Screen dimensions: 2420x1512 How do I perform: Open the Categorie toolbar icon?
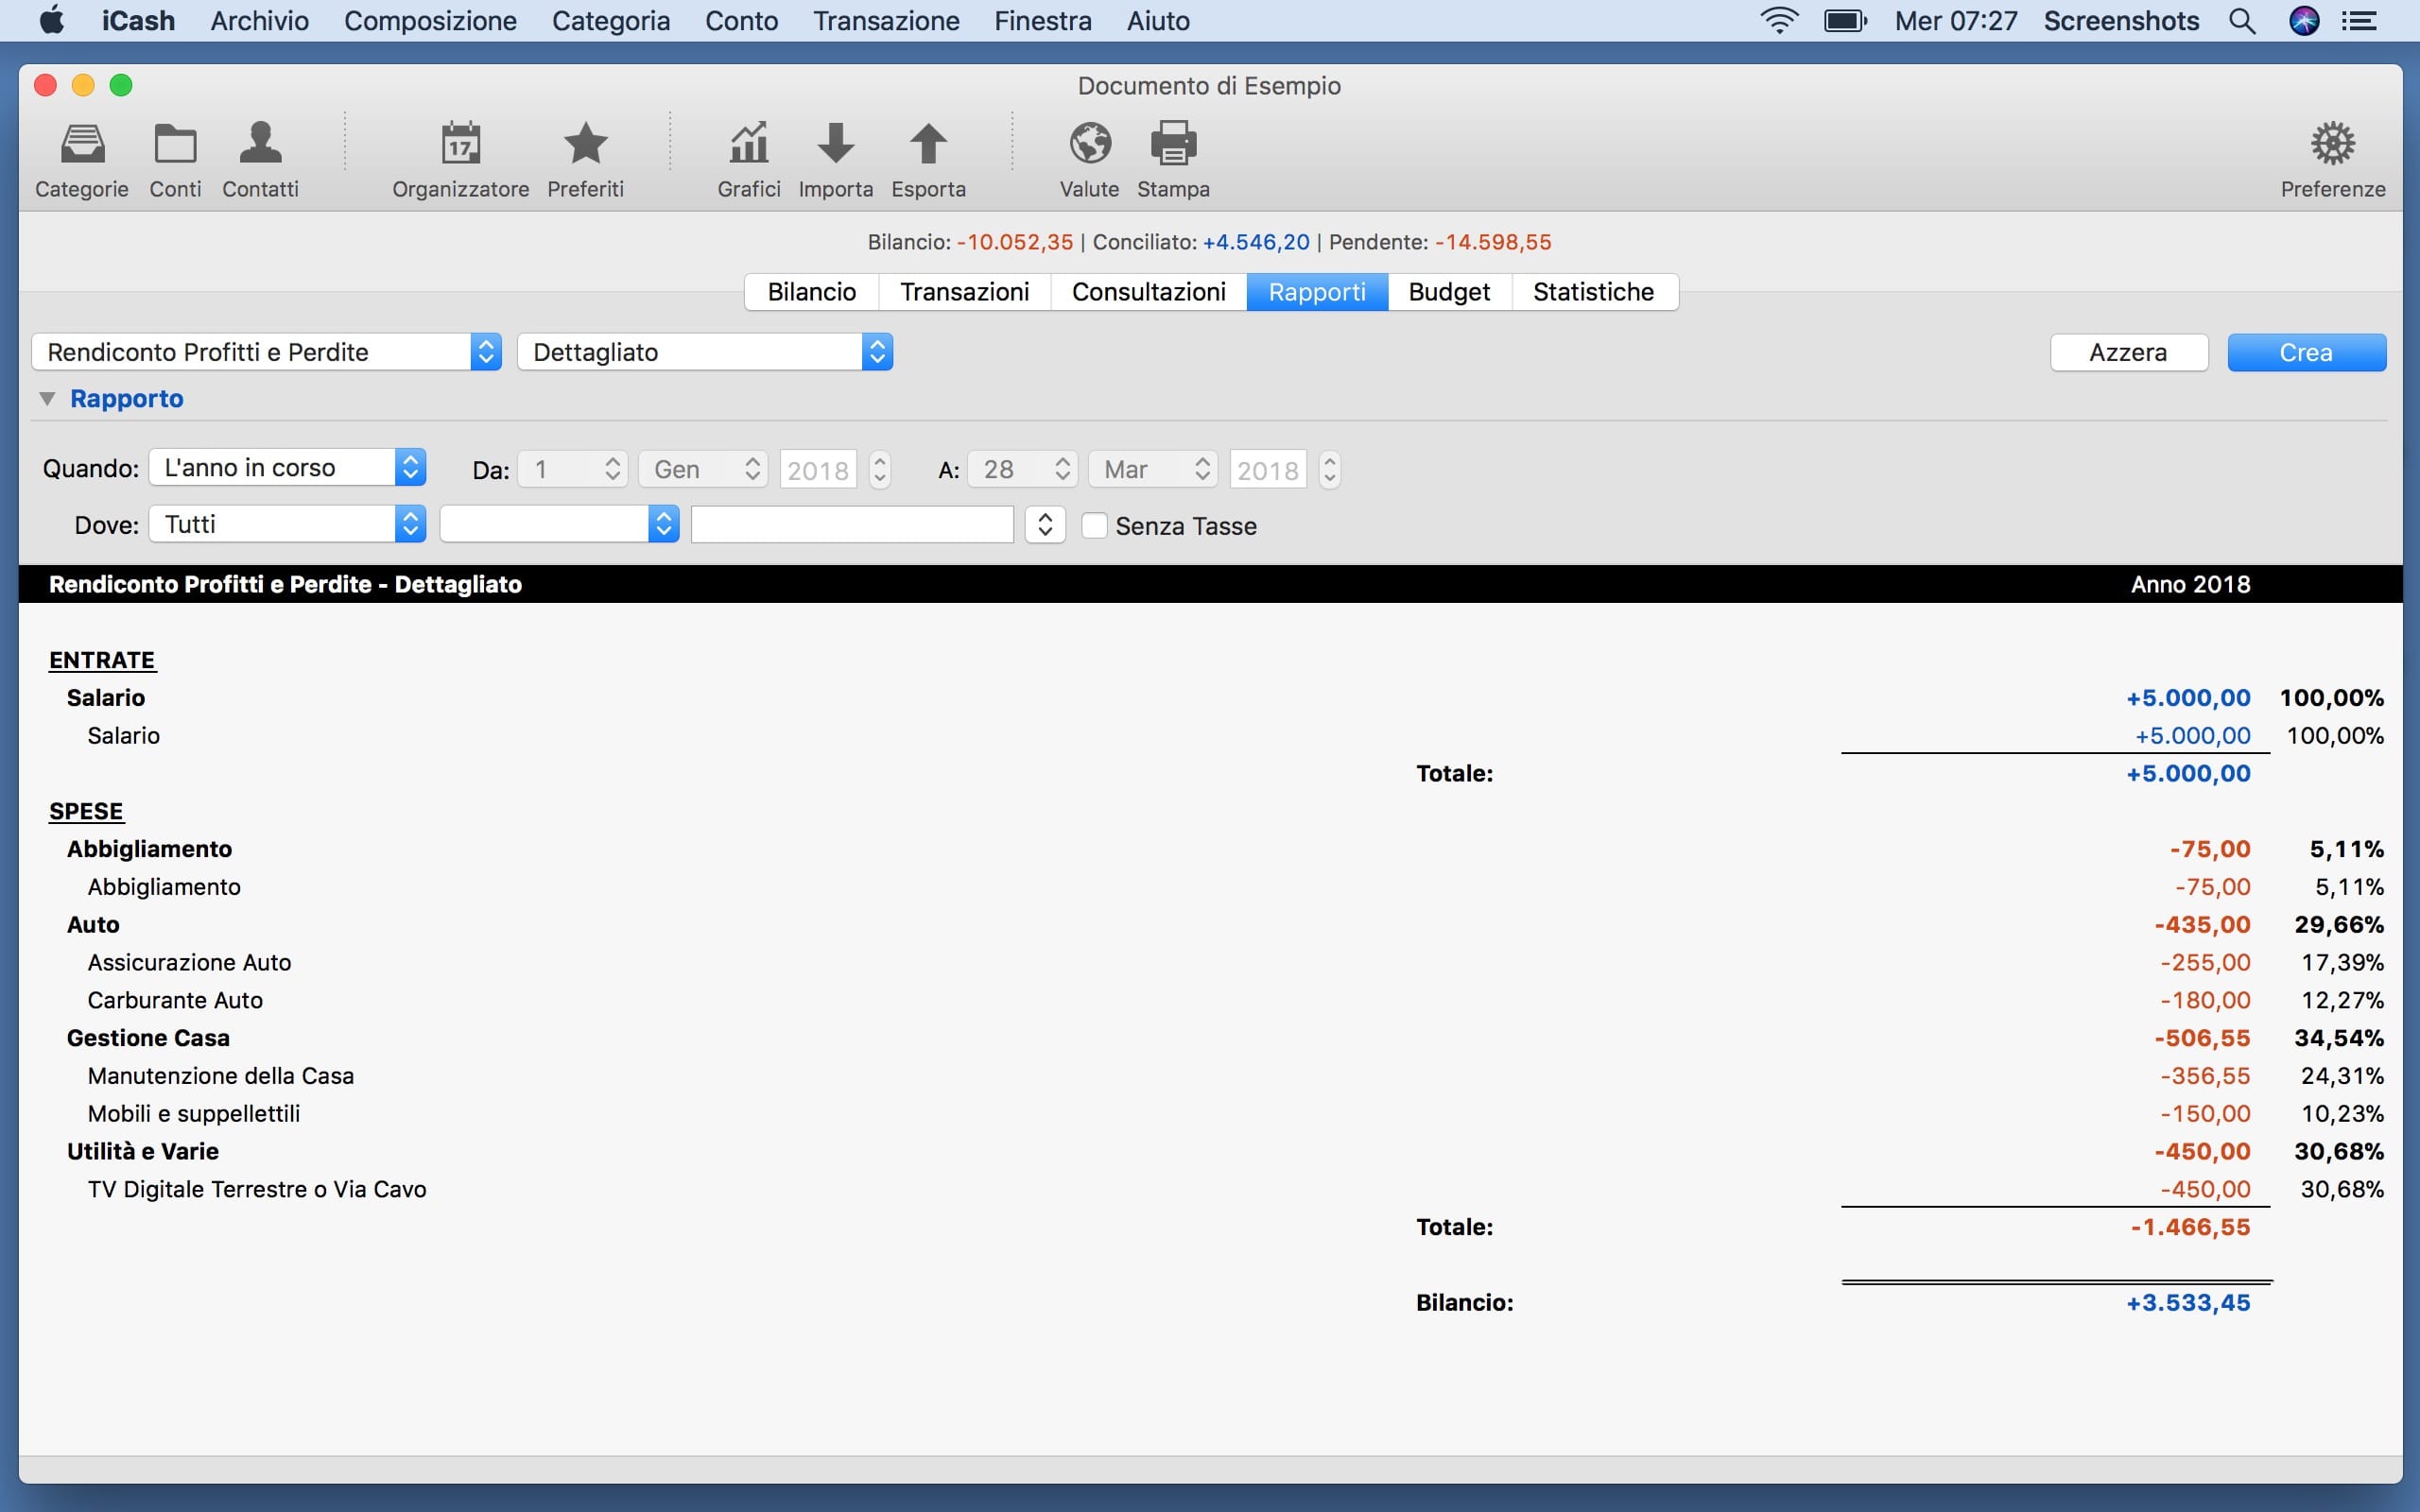pyautogui.click(x=82, y=145)
